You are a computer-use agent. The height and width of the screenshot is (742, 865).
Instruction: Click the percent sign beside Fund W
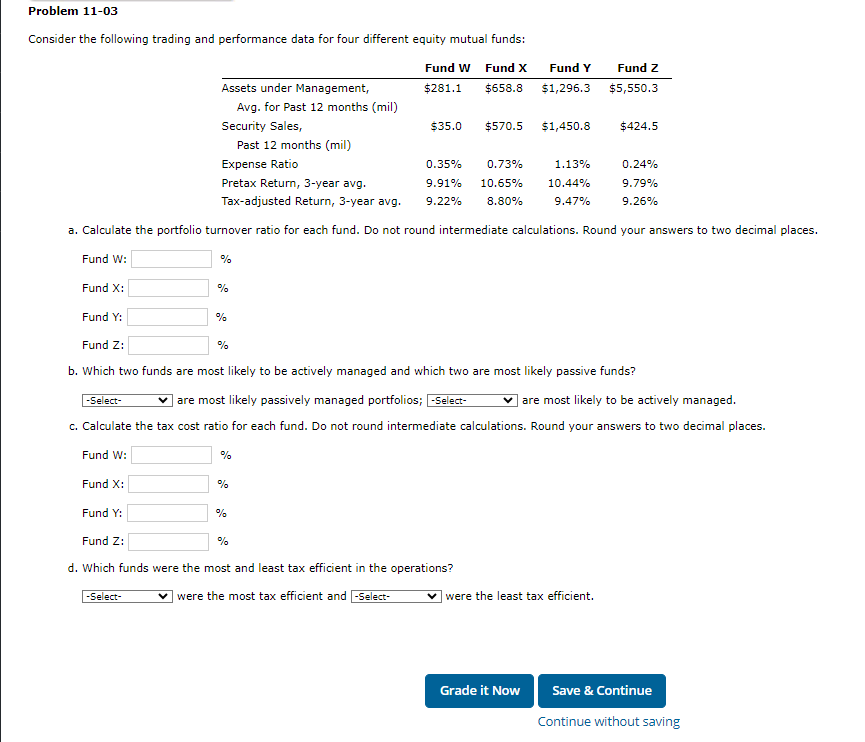point(224,258)
